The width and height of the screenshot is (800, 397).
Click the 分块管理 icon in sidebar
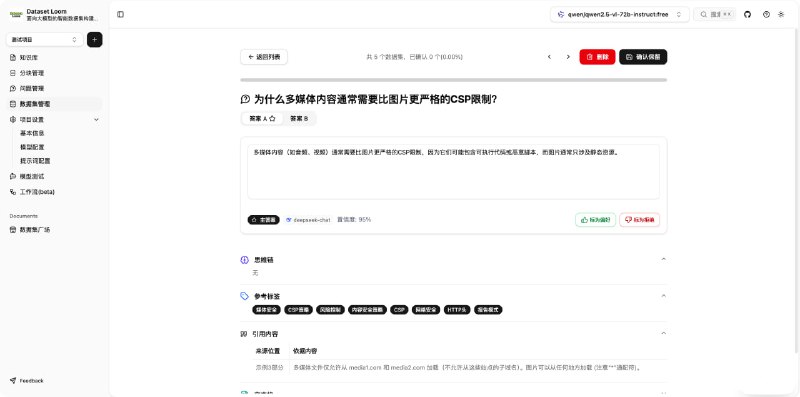[x=13, y=73]
